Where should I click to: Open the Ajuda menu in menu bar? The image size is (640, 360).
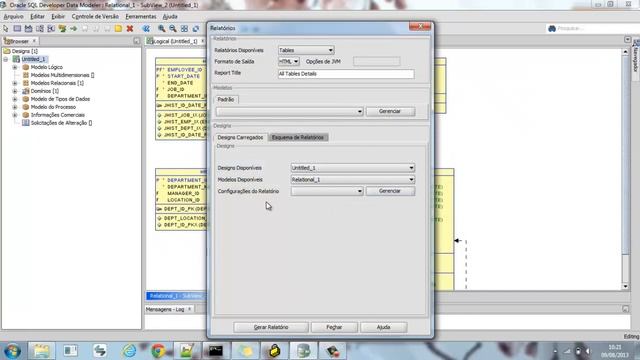click(x=170, y=16)
